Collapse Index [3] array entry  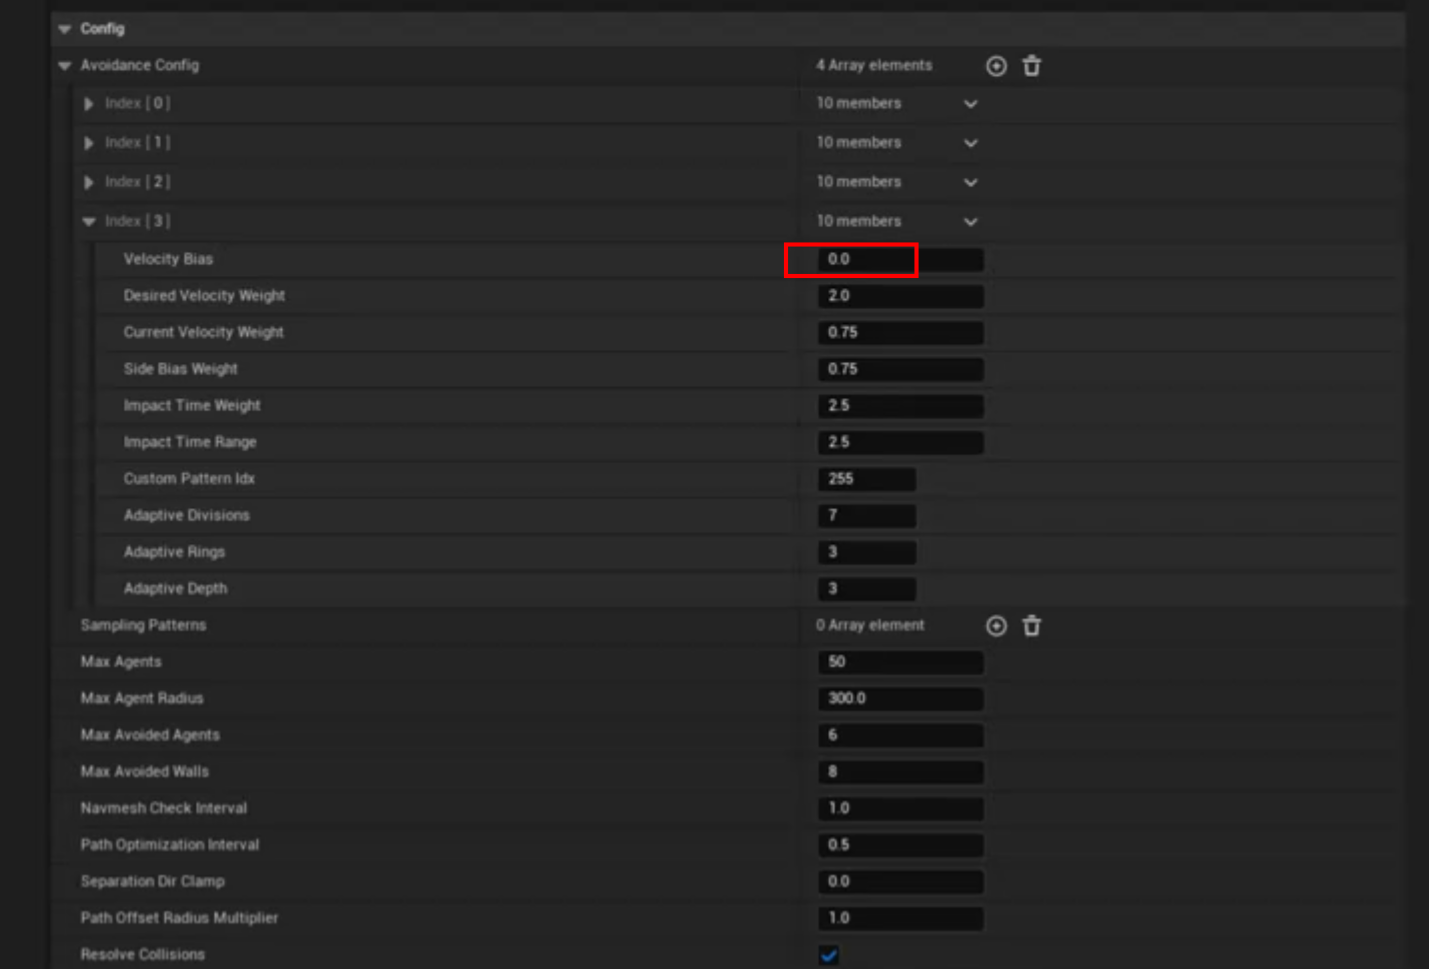(x=89, y=221)
